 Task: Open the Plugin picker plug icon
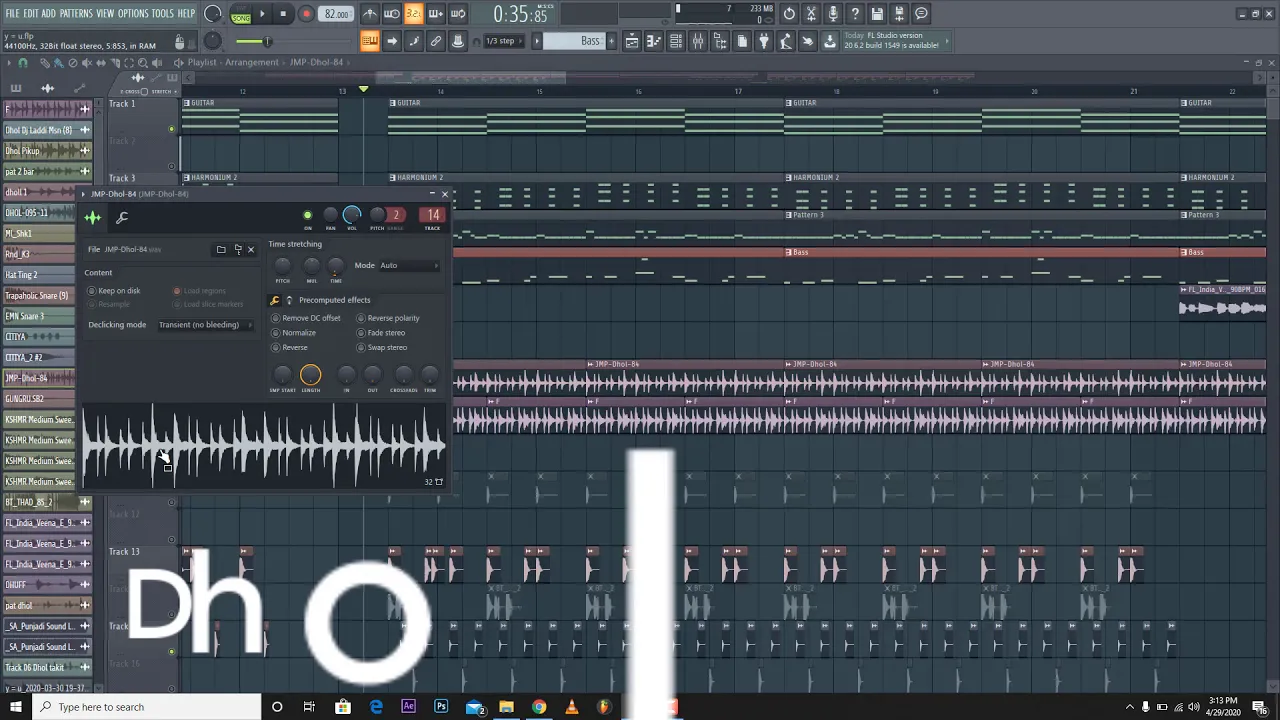764,41
